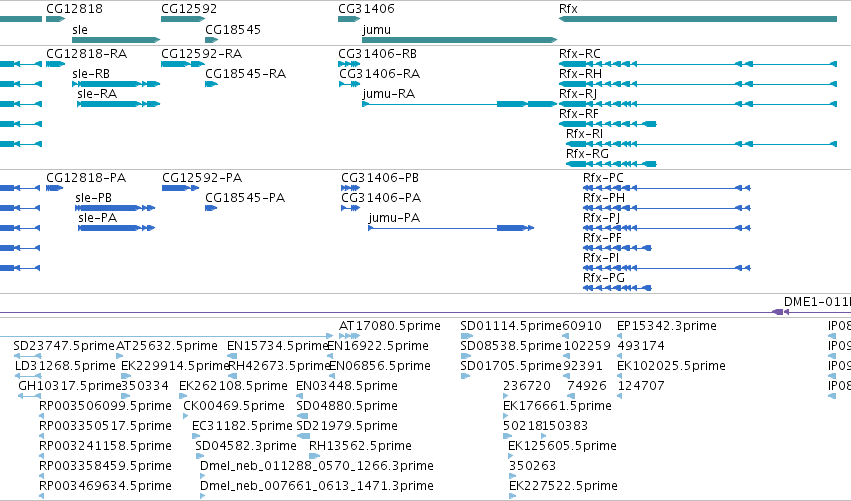Click the EK229914.5prime EST arrow
This screenshot has width=851, height=501.
[126, 376]
